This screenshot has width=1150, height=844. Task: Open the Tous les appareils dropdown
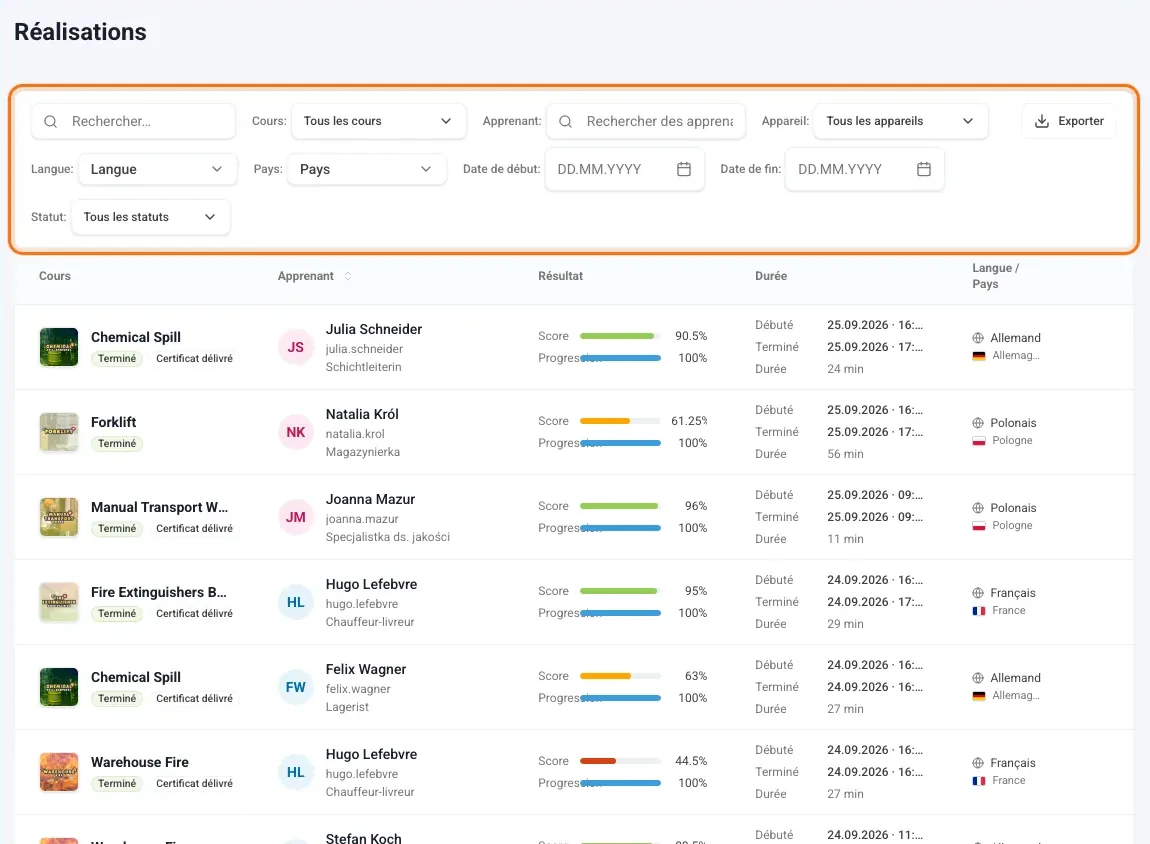pos(901,121)
